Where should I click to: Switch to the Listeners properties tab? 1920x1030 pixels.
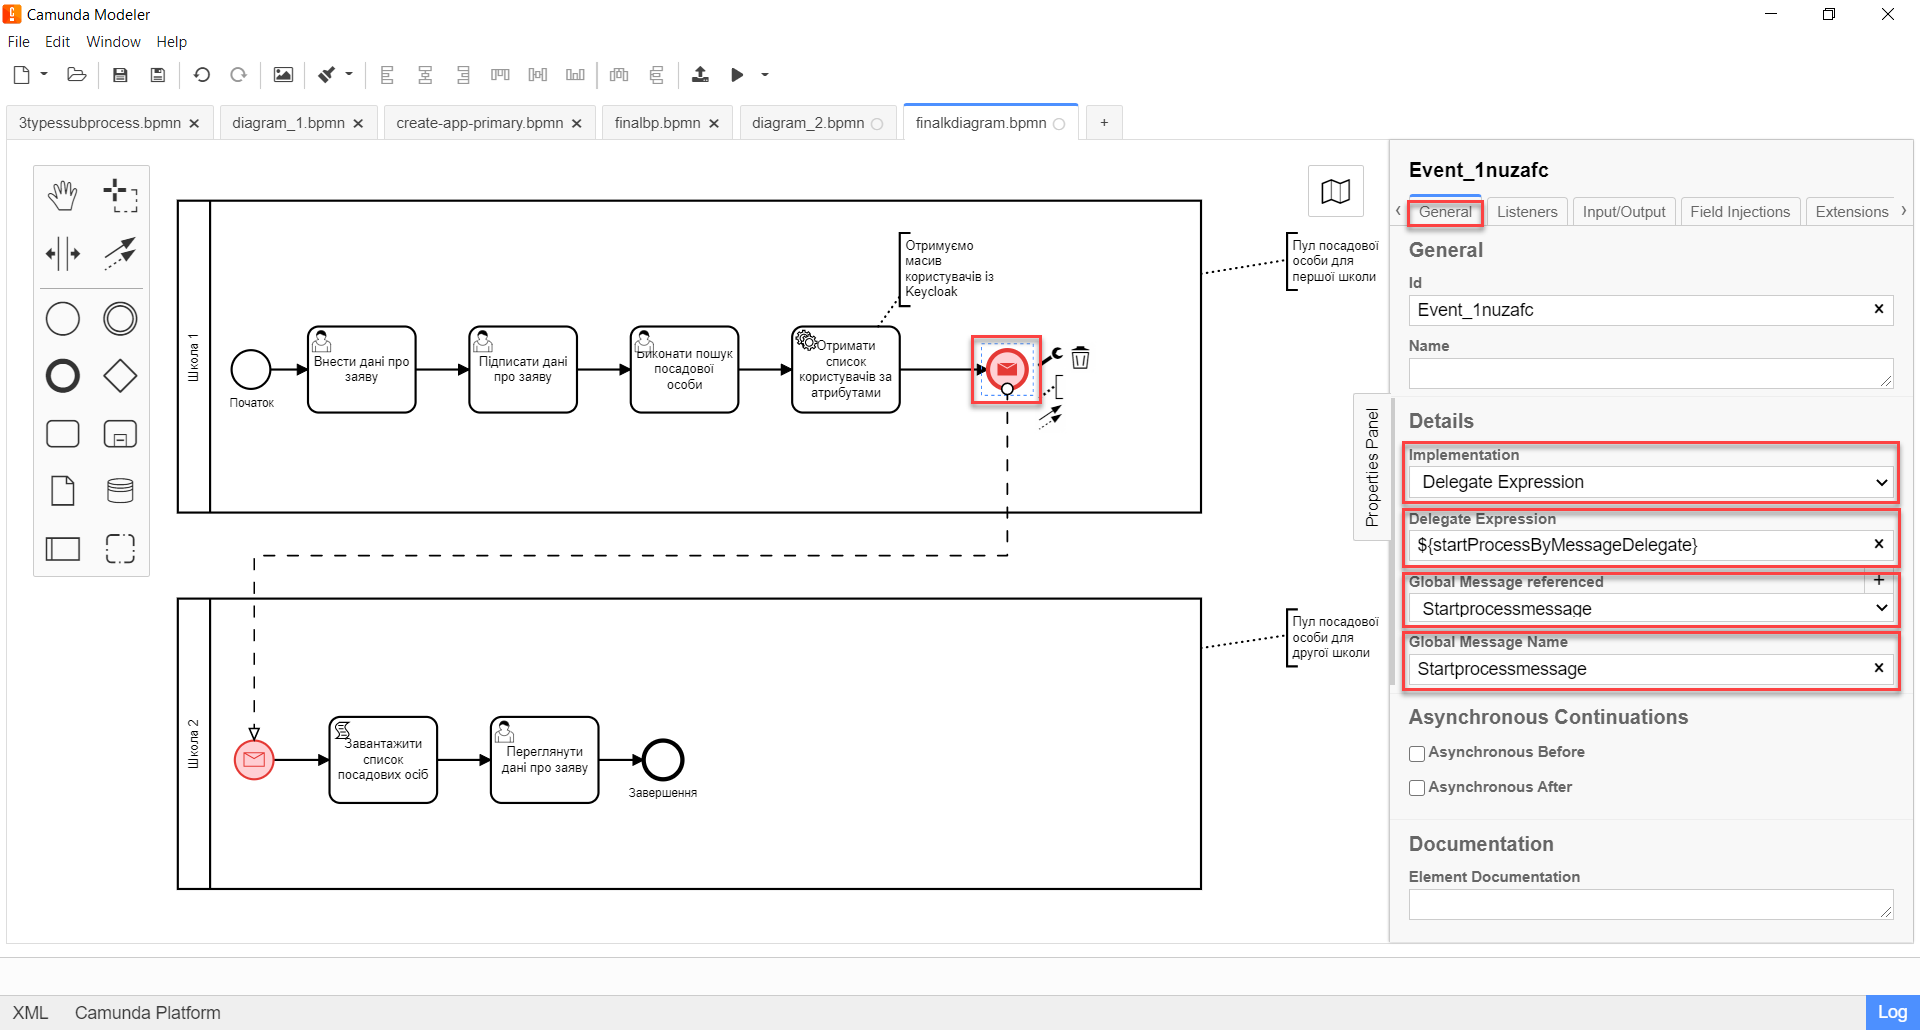1527,212
